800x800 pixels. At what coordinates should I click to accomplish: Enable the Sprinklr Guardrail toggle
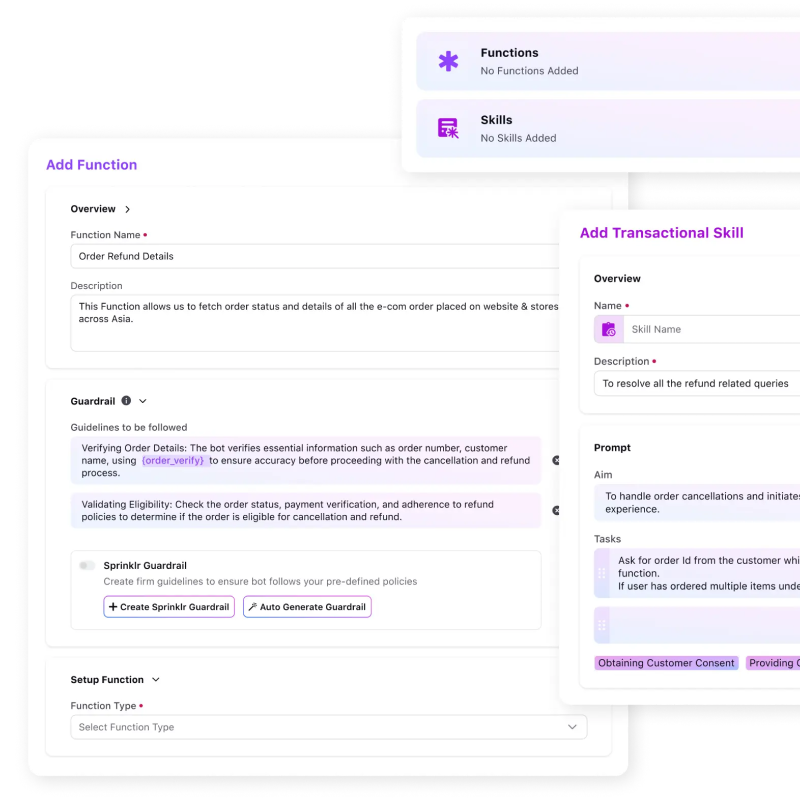pyautogui.click(x=88, y=565)
